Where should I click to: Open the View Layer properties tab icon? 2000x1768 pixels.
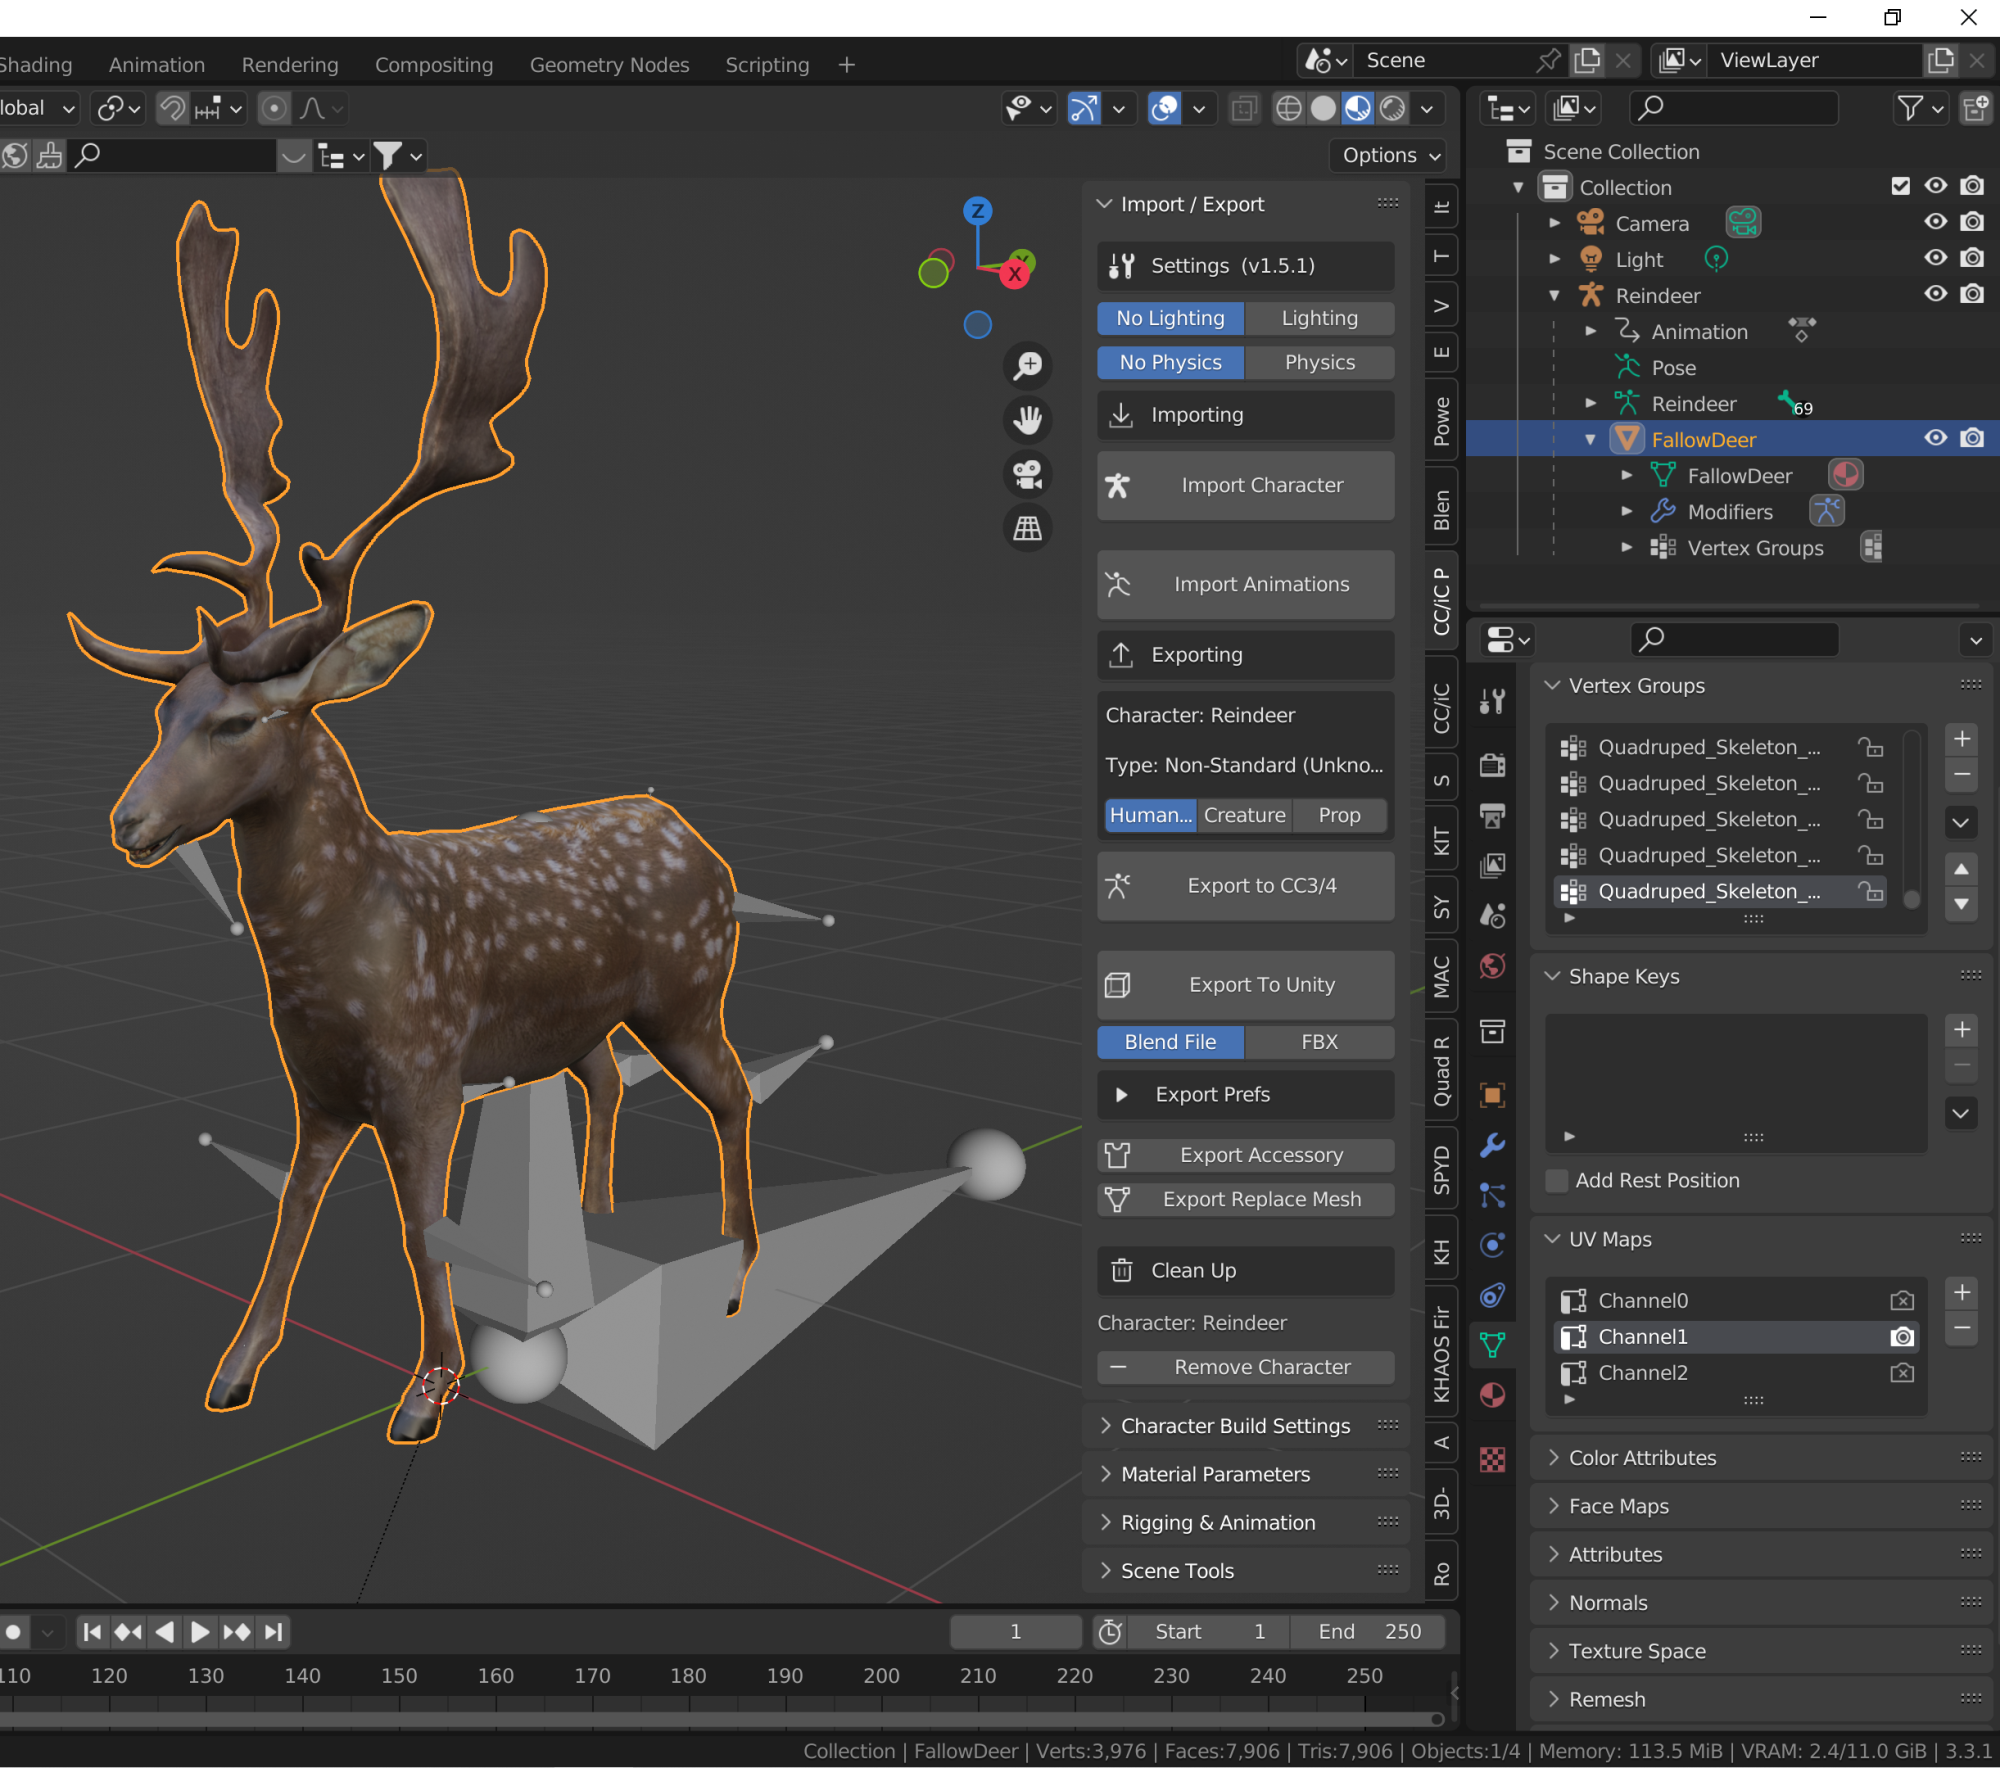[x=1492, y=866]
